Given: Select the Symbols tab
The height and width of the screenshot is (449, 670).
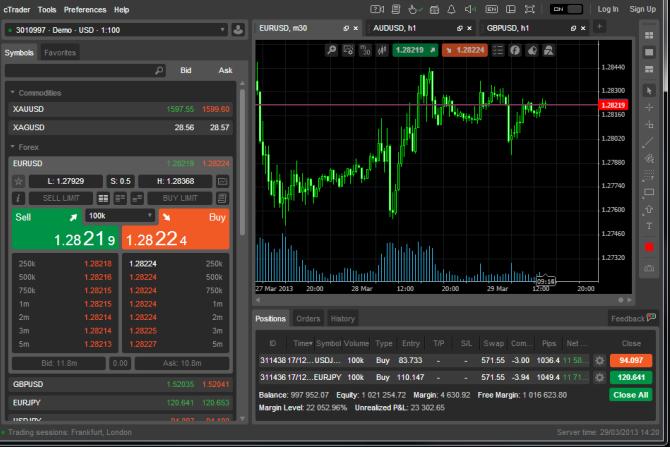Looking at the screenshot, I should click(x=19, y=53).
